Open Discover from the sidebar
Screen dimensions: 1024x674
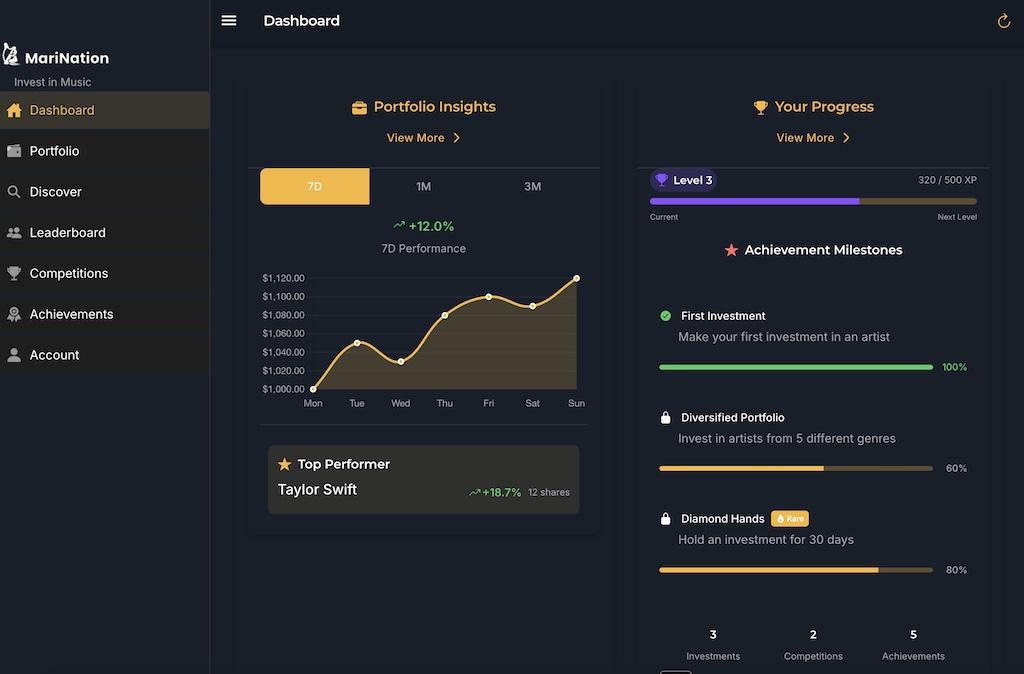point(104,191)
